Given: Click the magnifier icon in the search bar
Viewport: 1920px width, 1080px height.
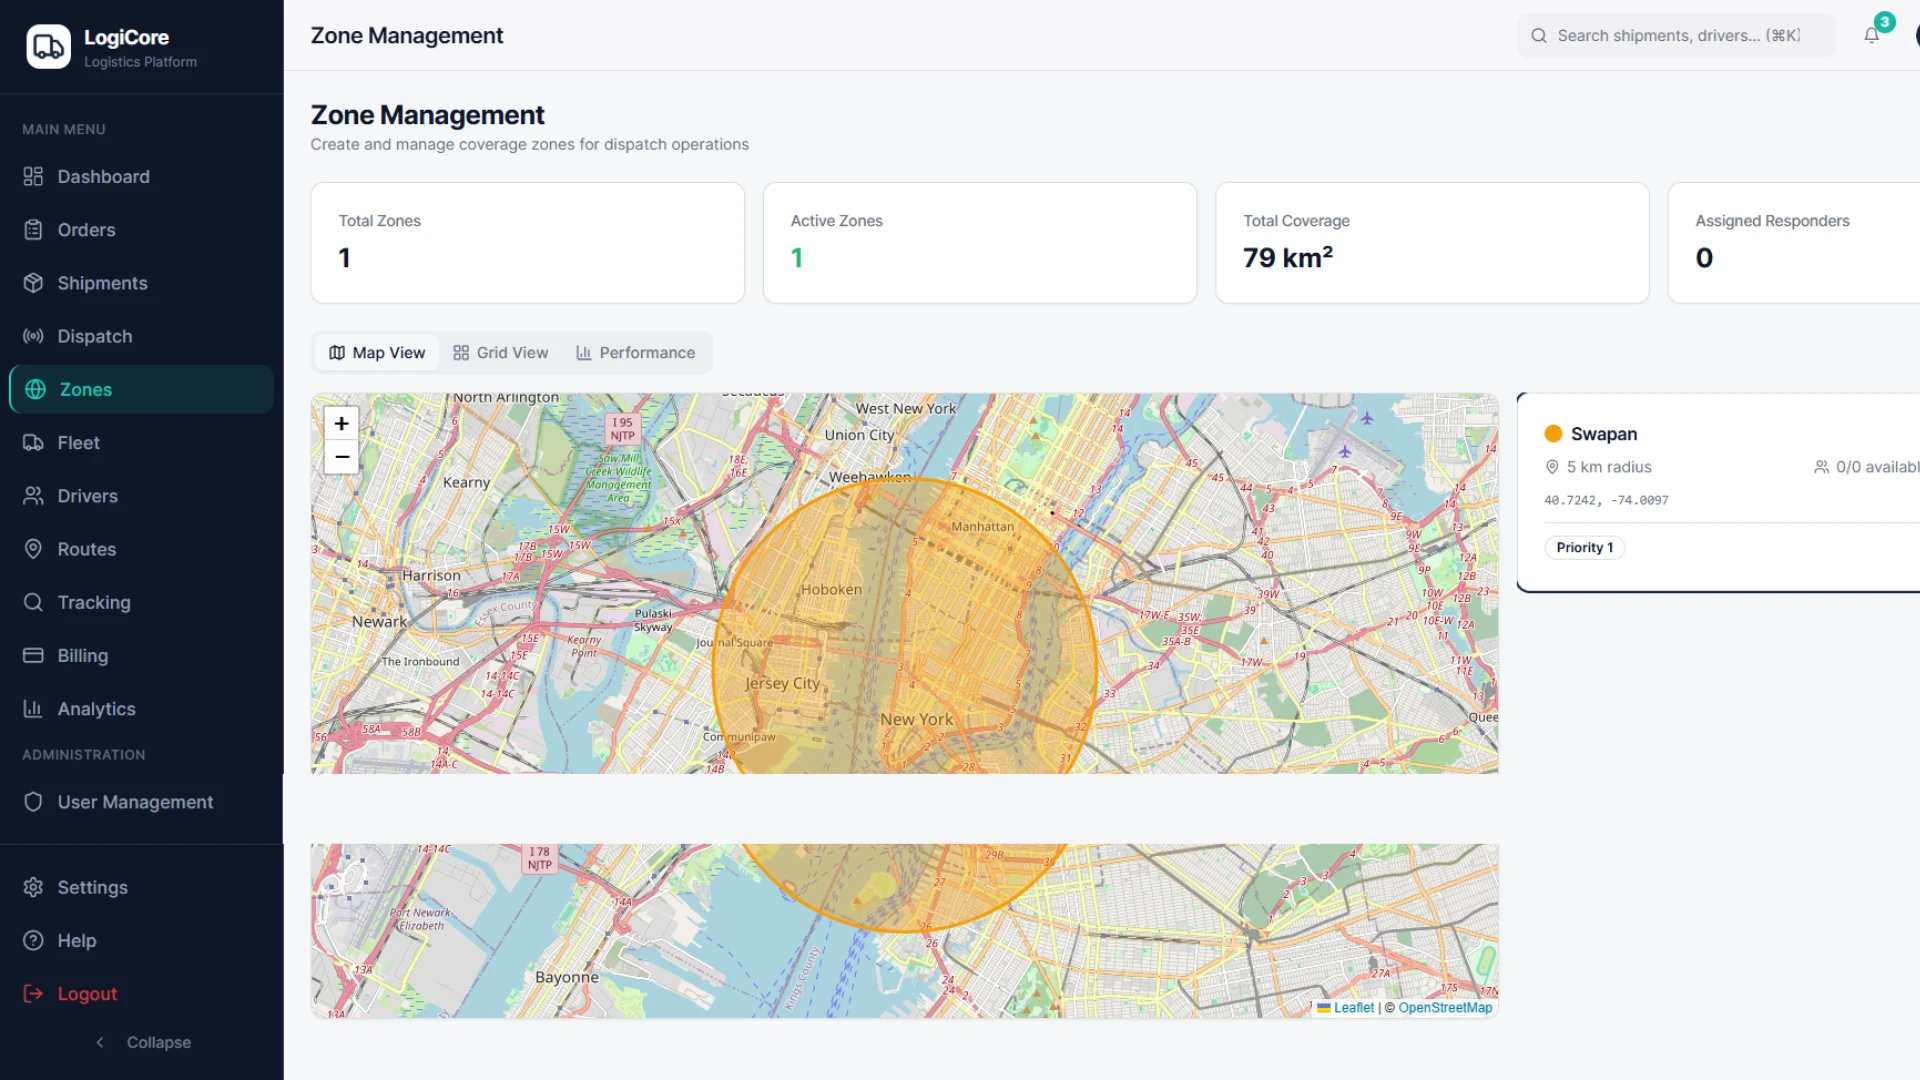Looking at the screenshot, I should (1539, 36).
